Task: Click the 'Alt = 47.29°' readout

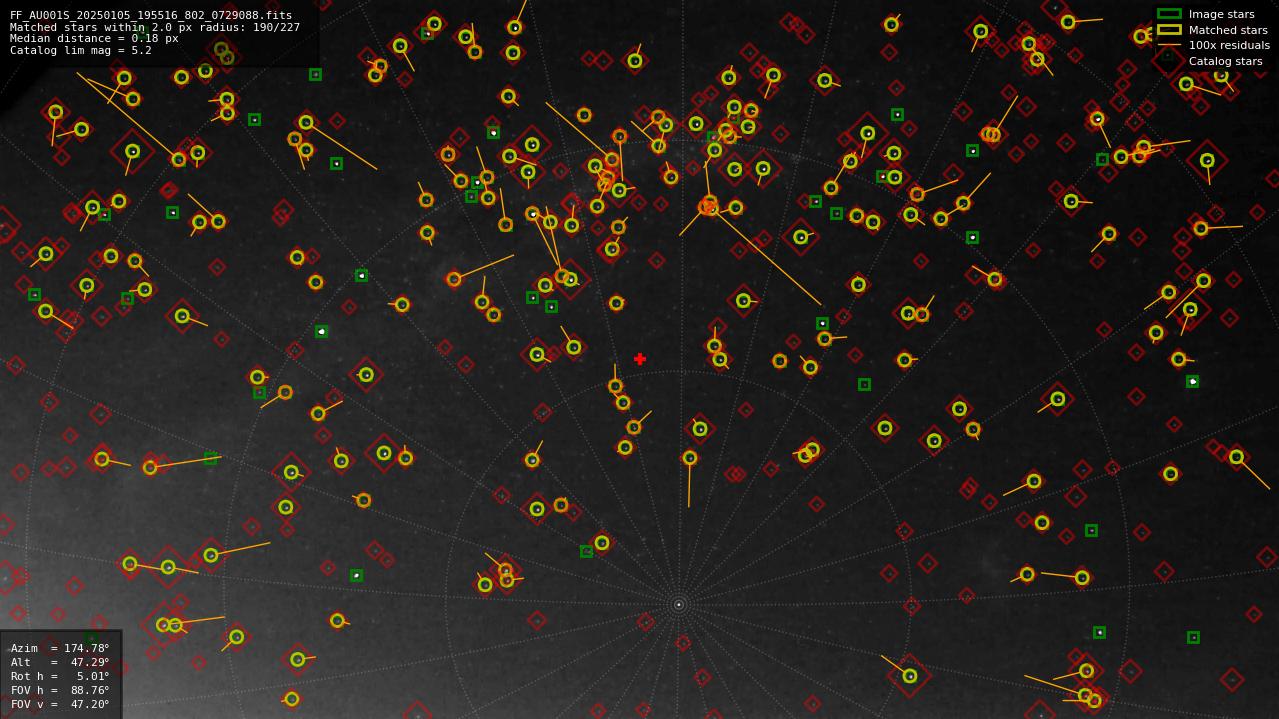Action: (x=60, y=662)
